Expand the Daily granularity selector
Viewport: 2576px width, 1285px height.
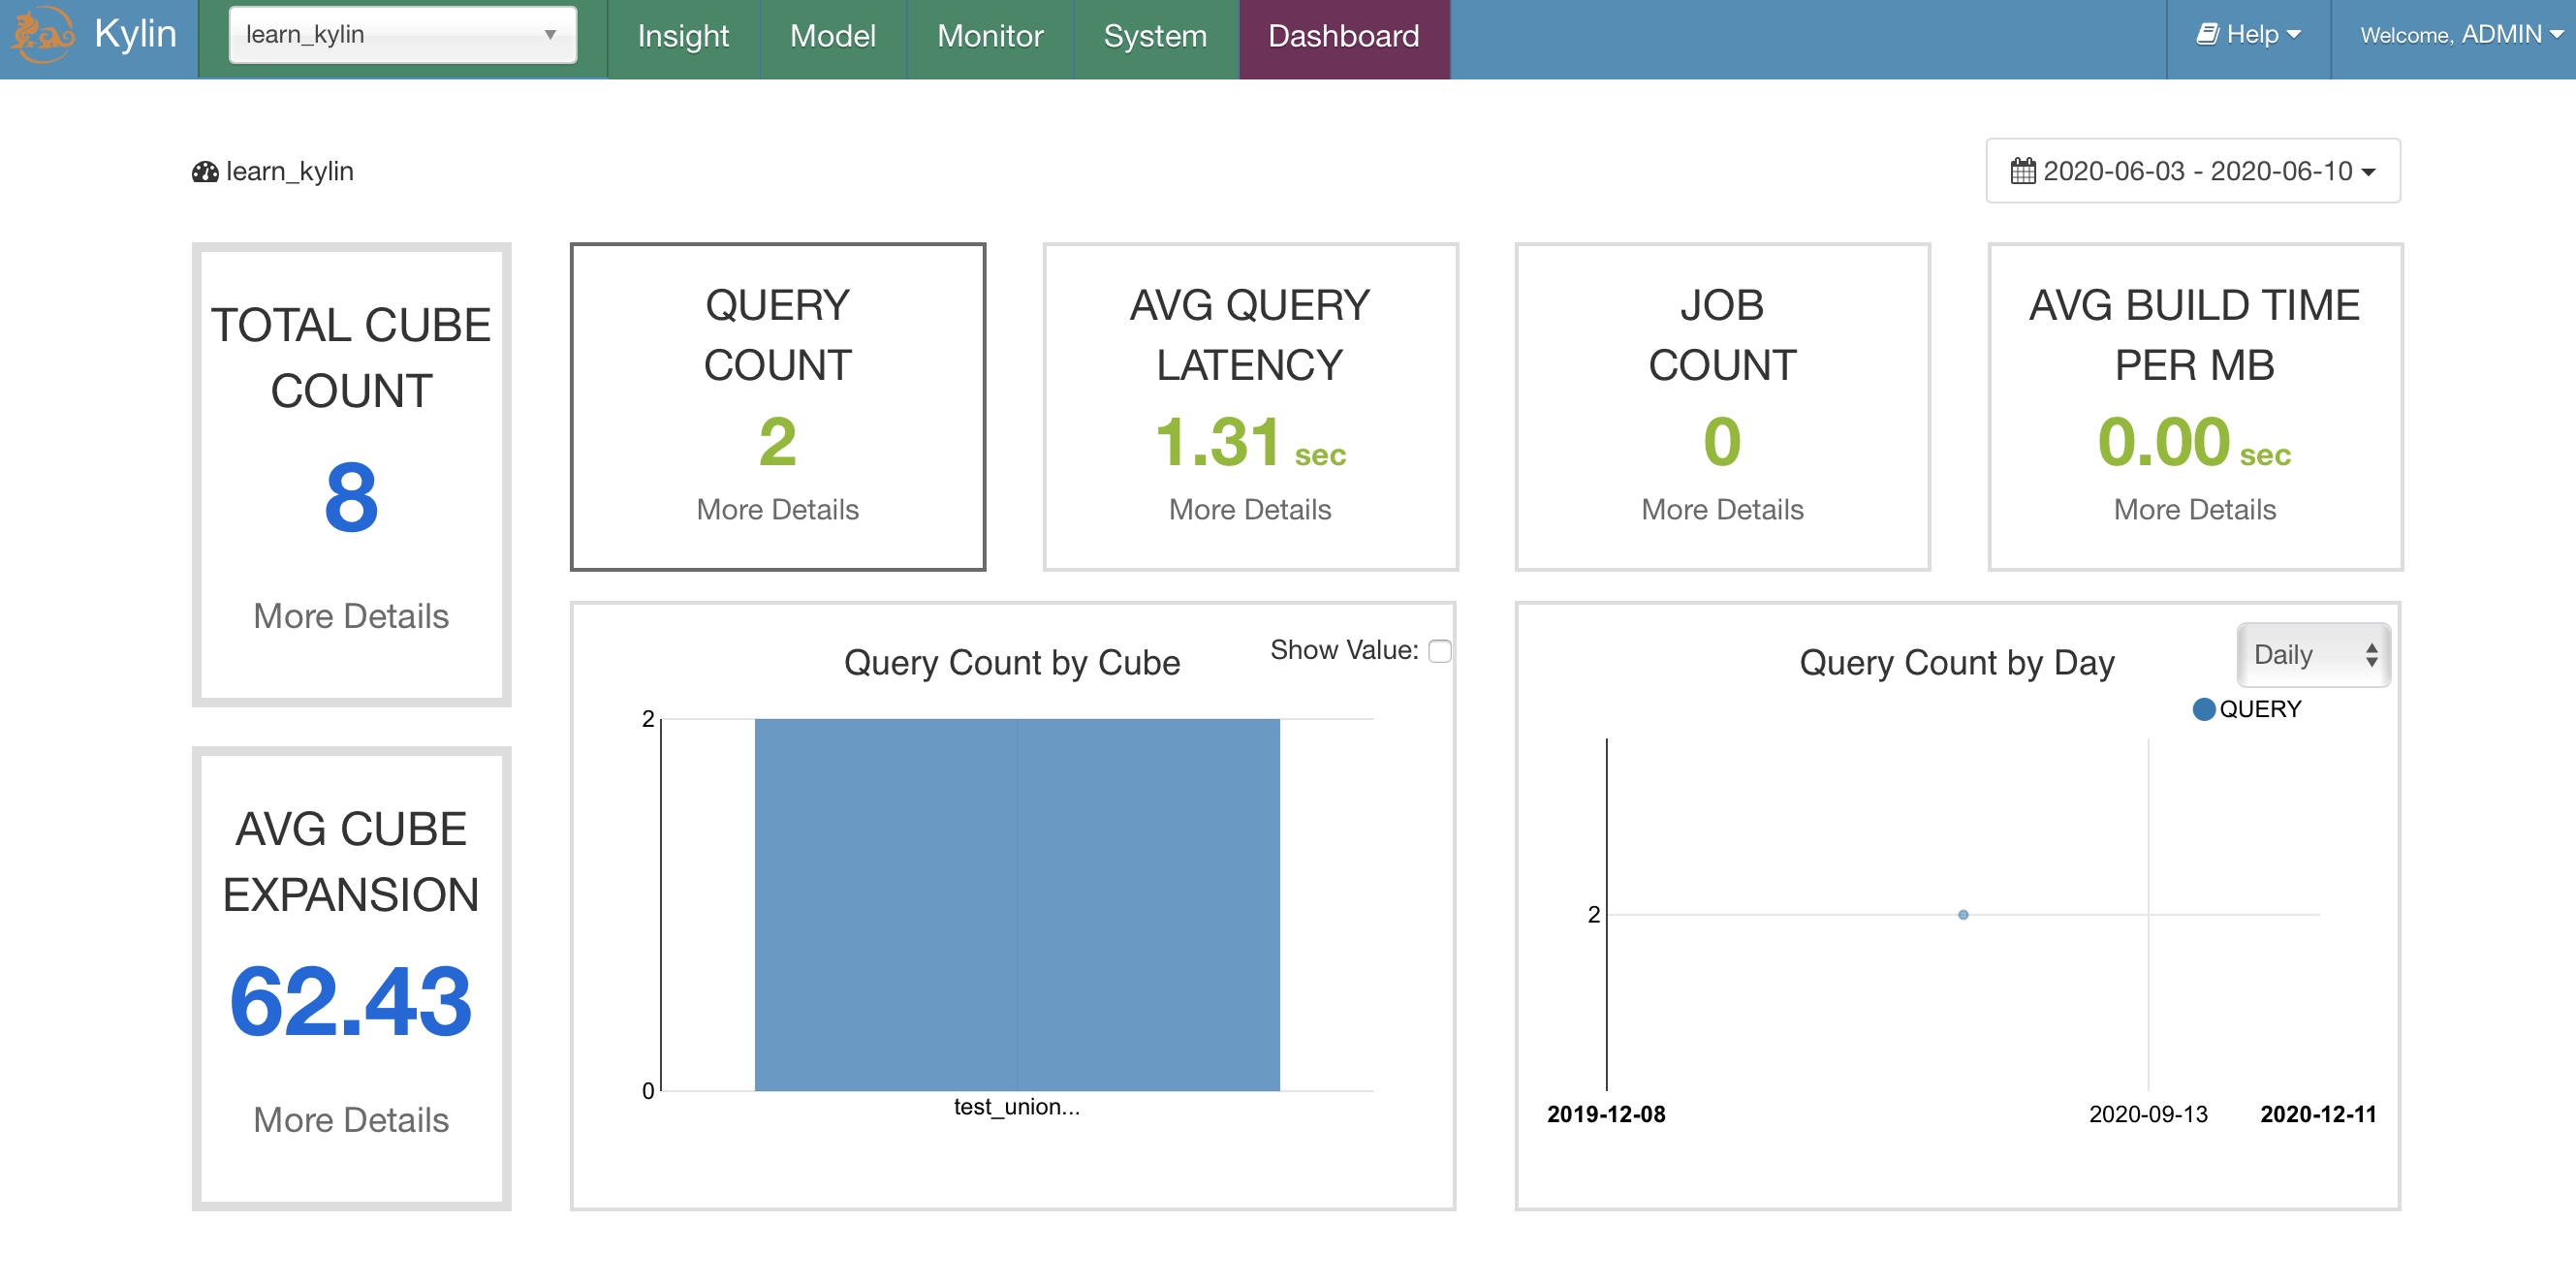click(x=2312, y=655)
